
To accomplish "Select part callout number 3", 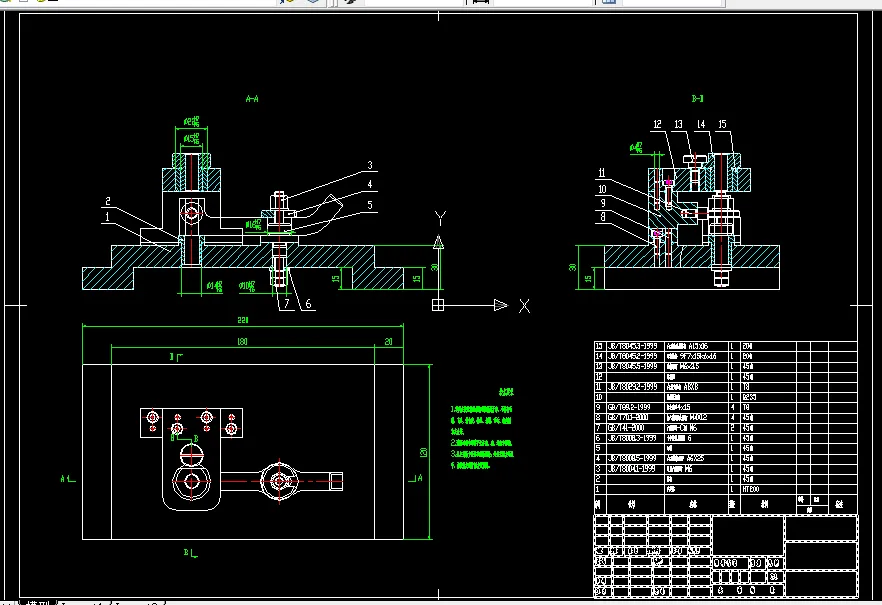I will pos(370,165).
